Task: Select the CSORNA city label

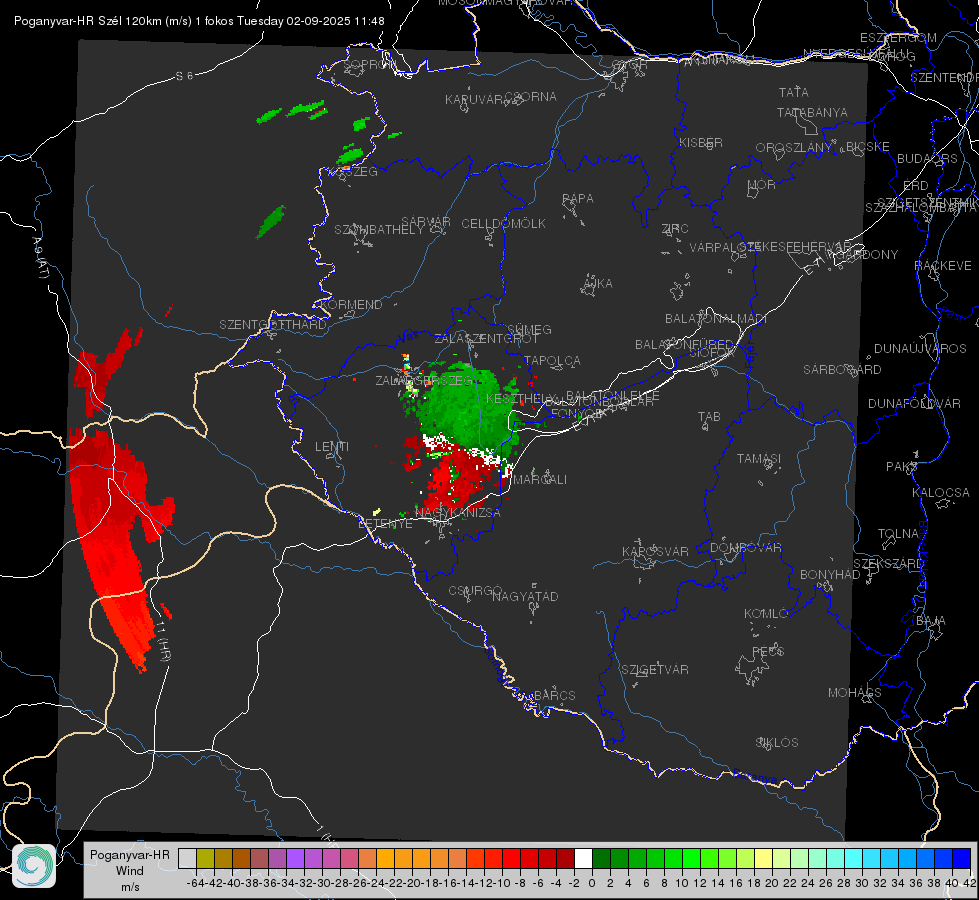Action: coord(531,97)
